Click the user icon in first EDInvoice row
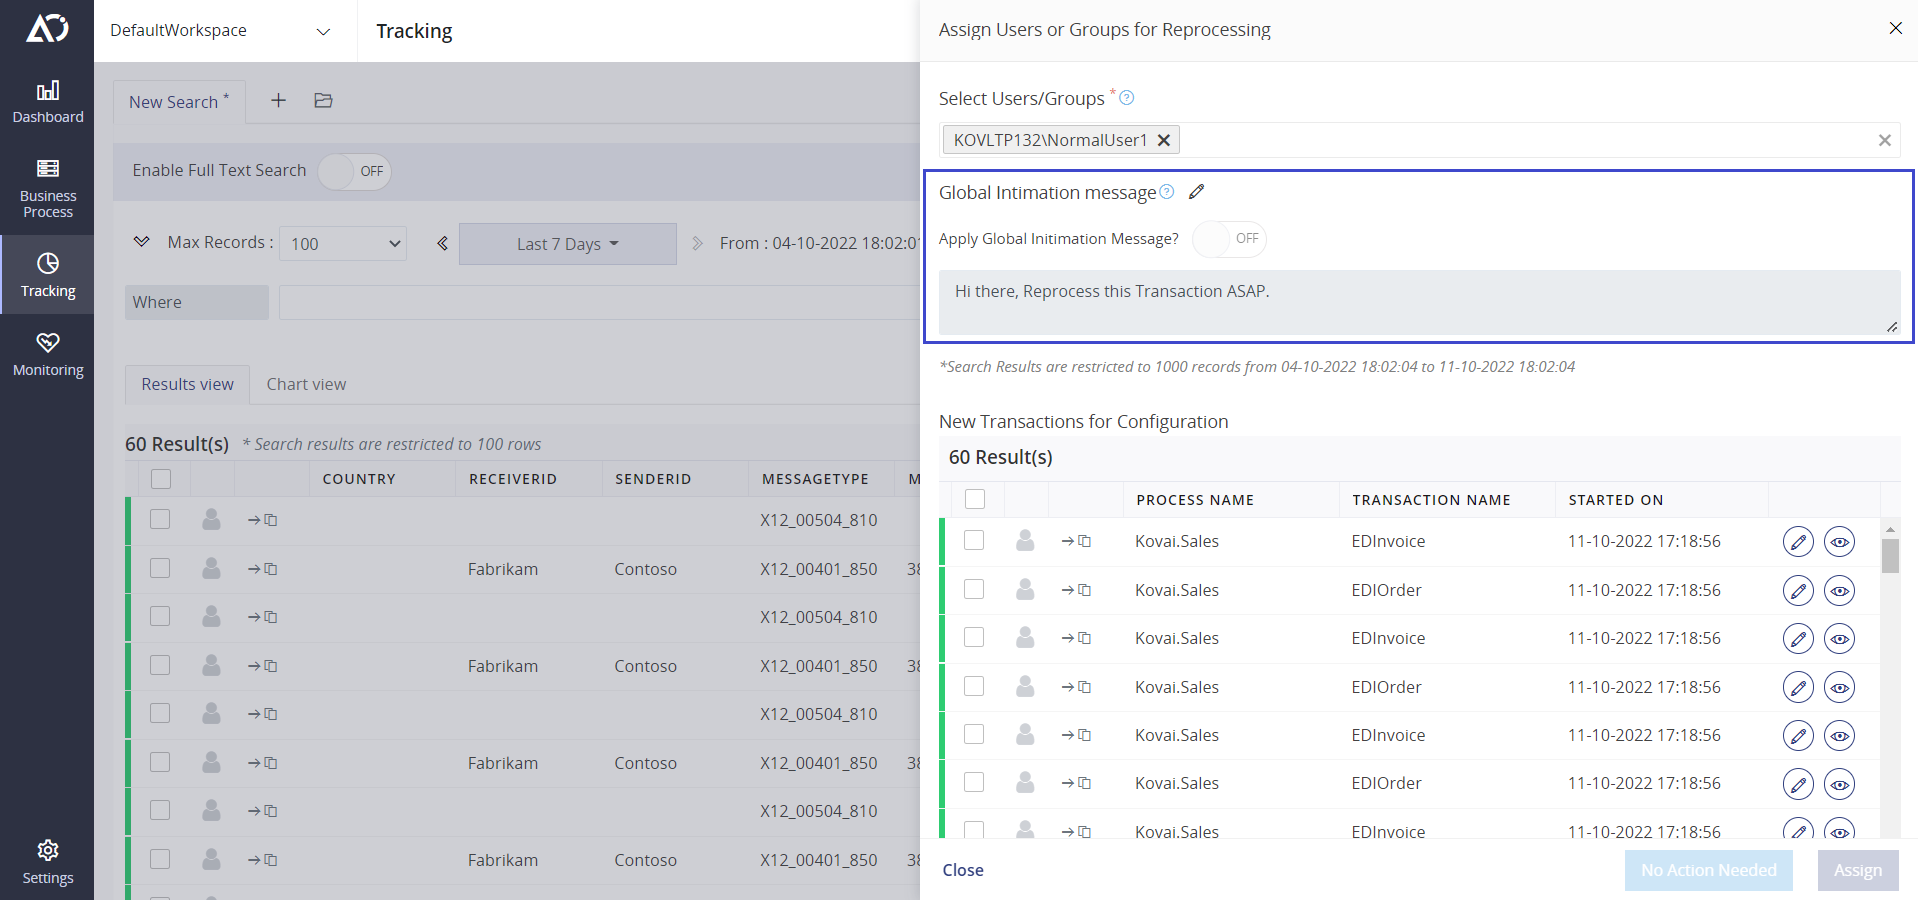Image resolution: width=1918 pixels, height=900 pixels. 1025,541
